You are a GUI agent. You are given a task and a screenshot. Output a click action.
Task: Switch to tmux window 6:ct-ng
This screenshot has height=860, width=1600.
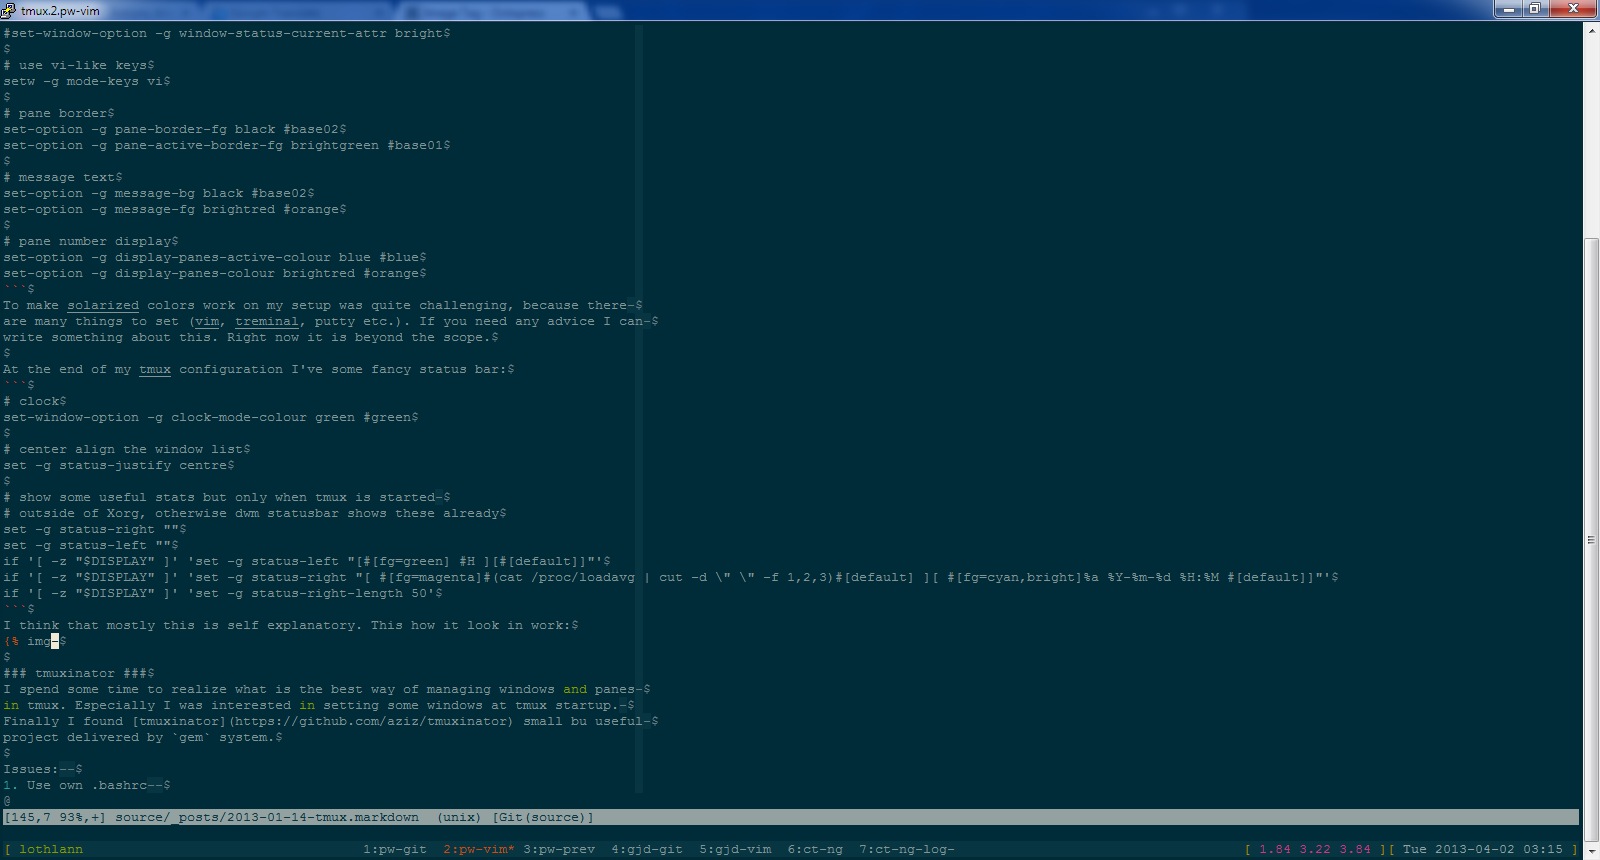[815, 849]
